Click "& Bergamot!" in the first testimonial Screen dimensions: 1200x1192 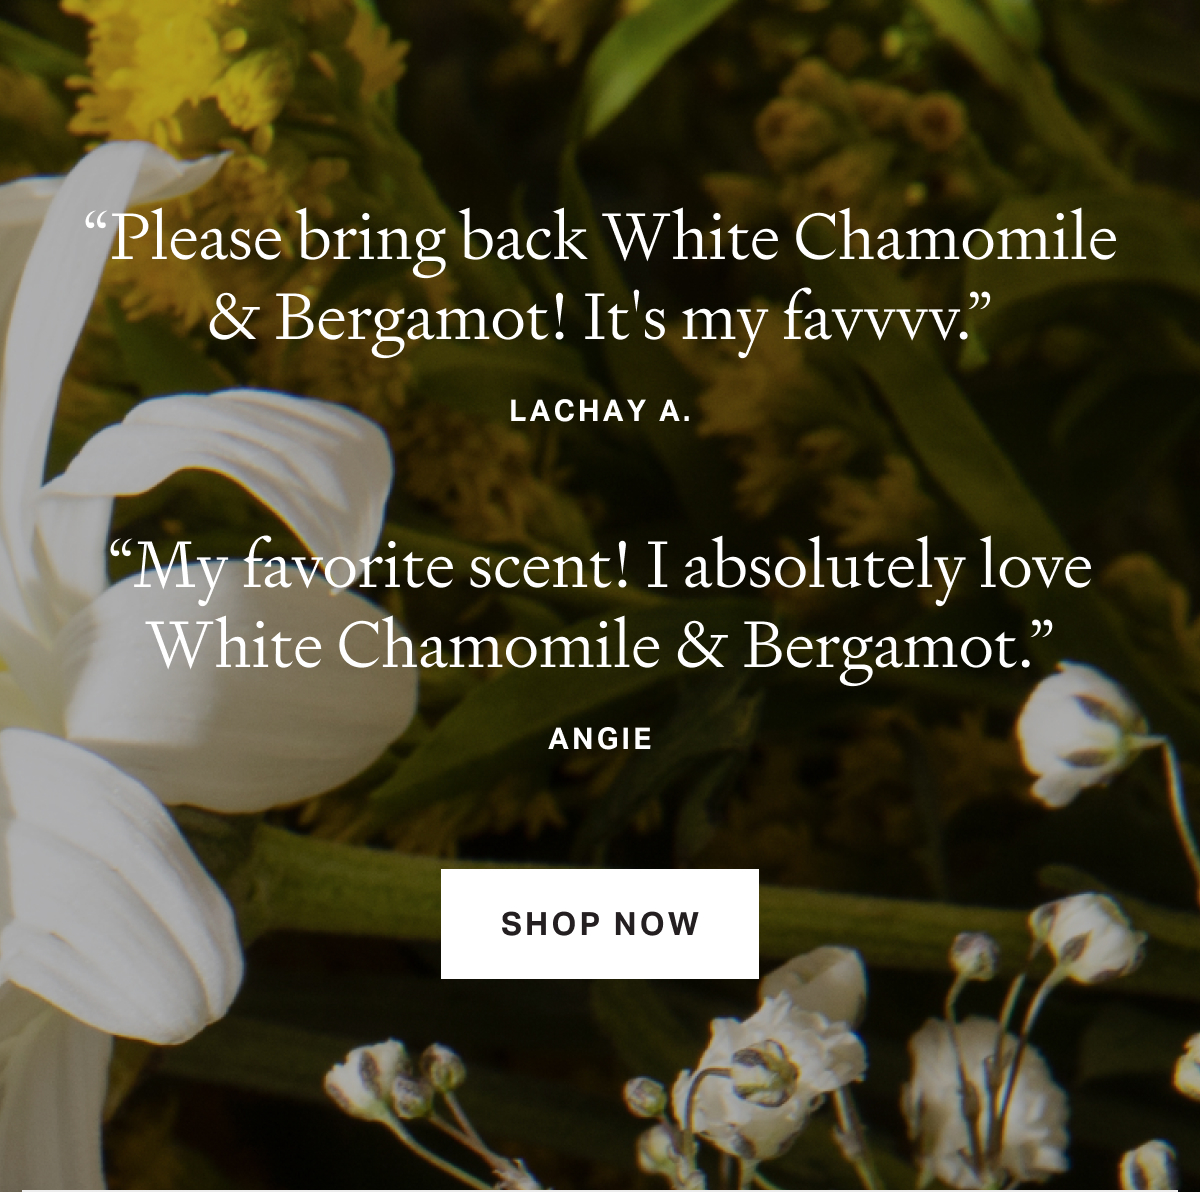[388, 322]
